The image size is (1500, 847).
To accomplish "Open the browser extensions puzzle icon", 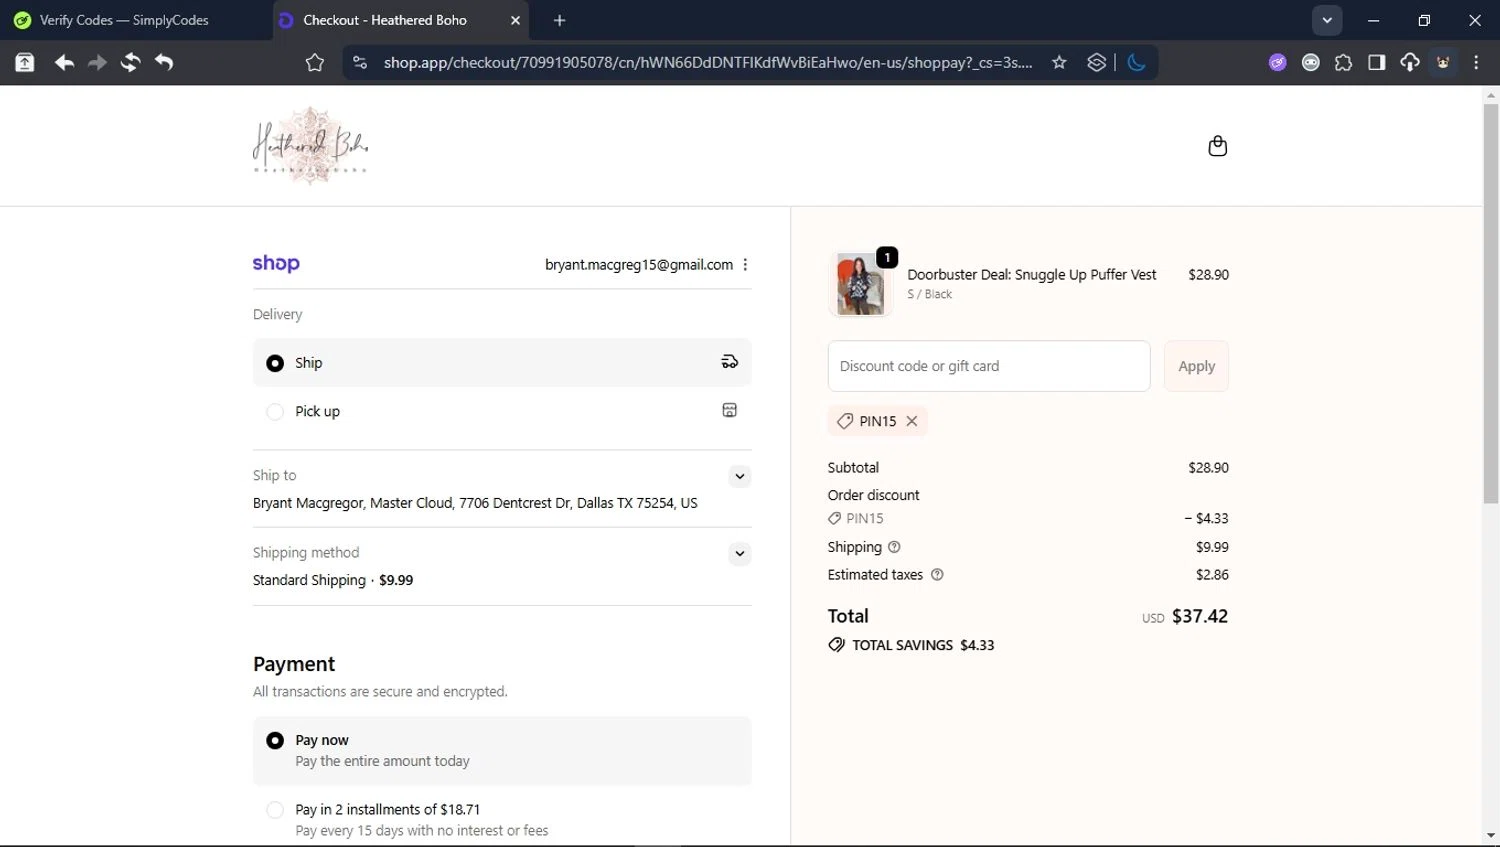I will 1343,62.
